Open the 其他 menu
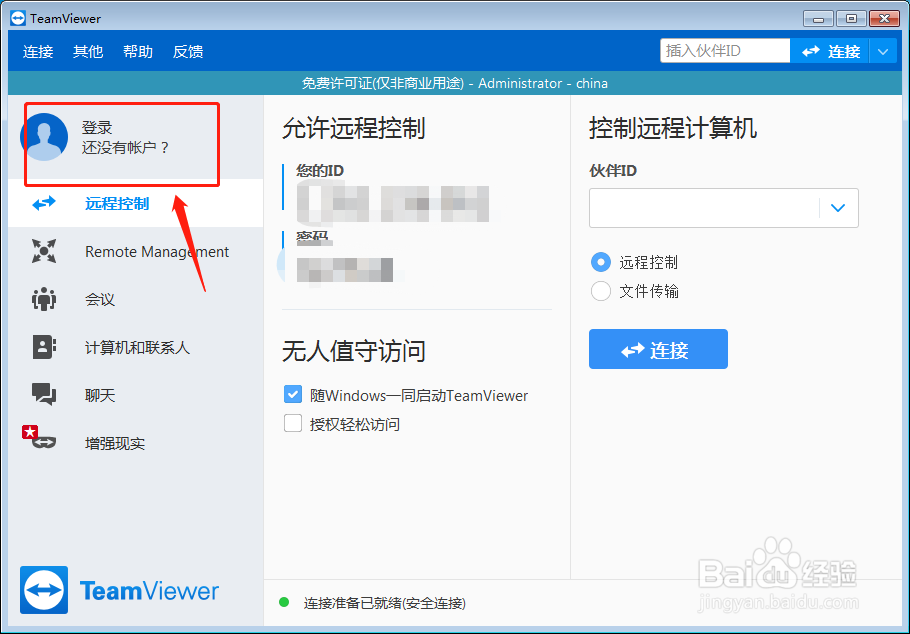The height and width of the screenshot is (634, 910). (x=88, y=52)
